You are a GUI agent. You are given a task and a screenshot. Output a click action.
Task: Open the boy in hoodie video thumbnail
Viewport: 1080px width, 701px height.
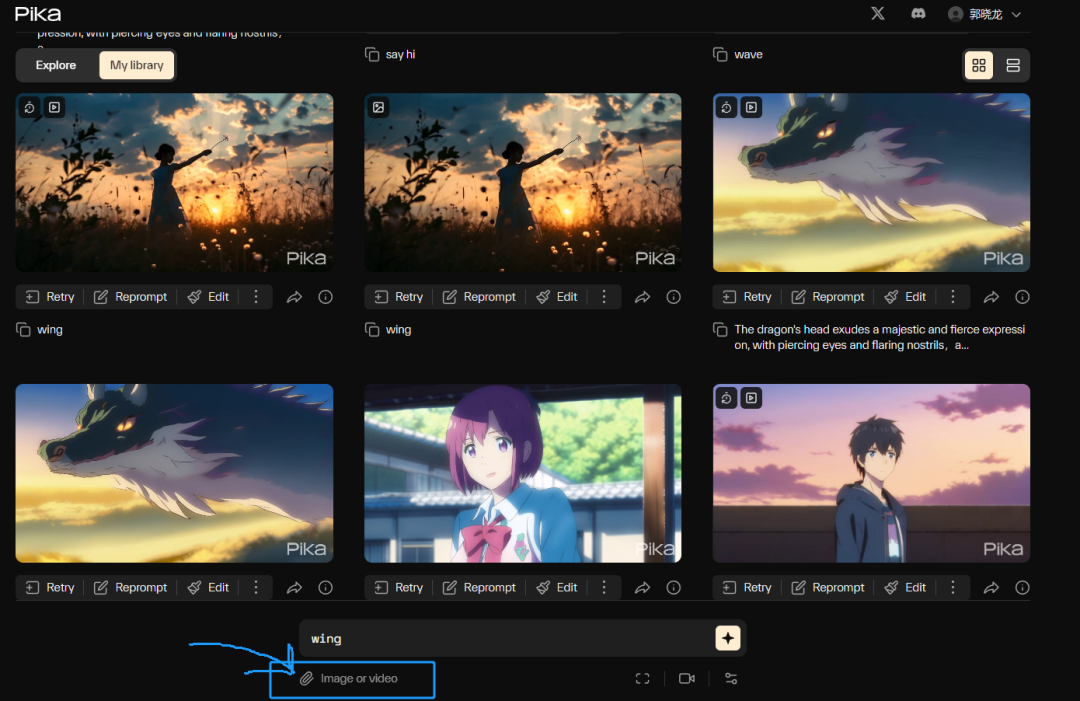(871, 473)
